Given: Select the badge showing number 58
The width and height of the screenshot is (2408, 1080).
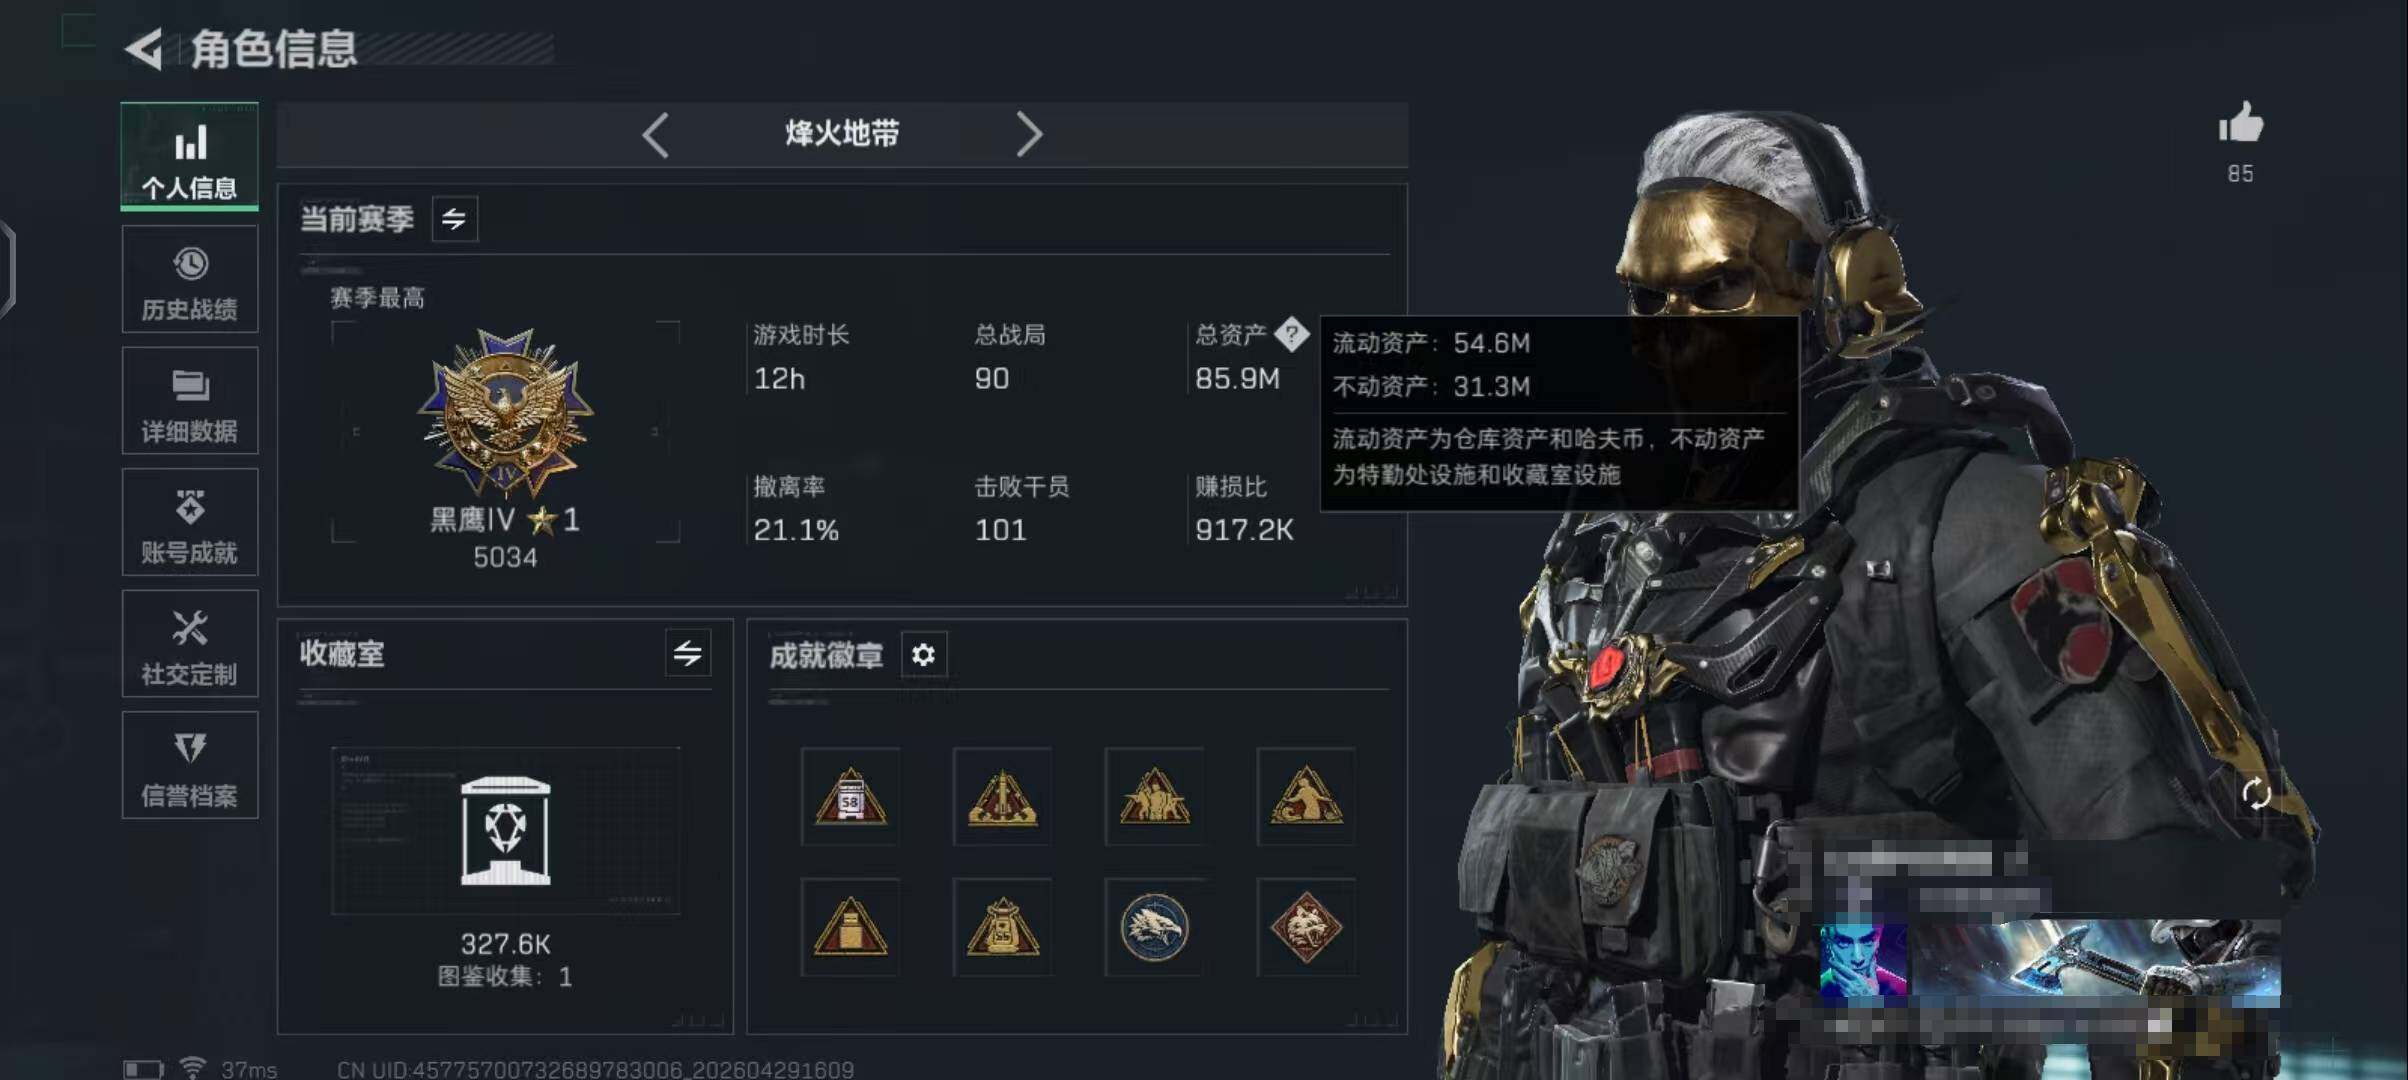Looking at the screenshot, I should click(850, 796).
